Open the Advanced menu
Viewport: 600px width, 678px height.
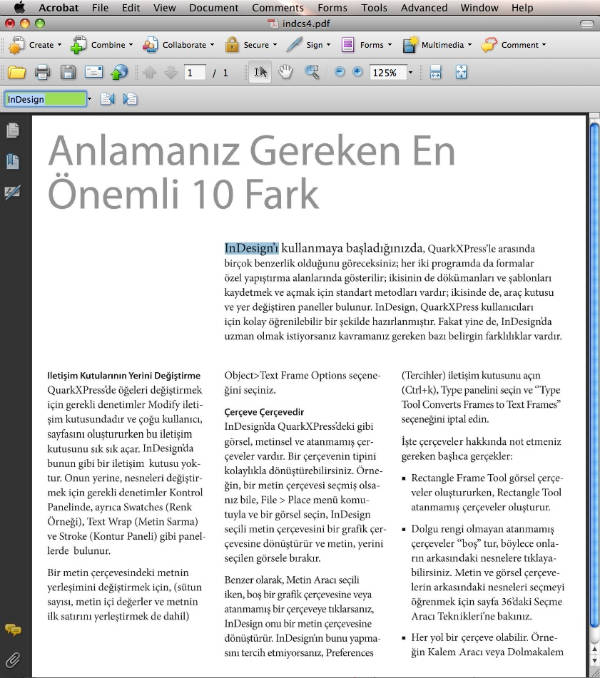click(424, 8)
